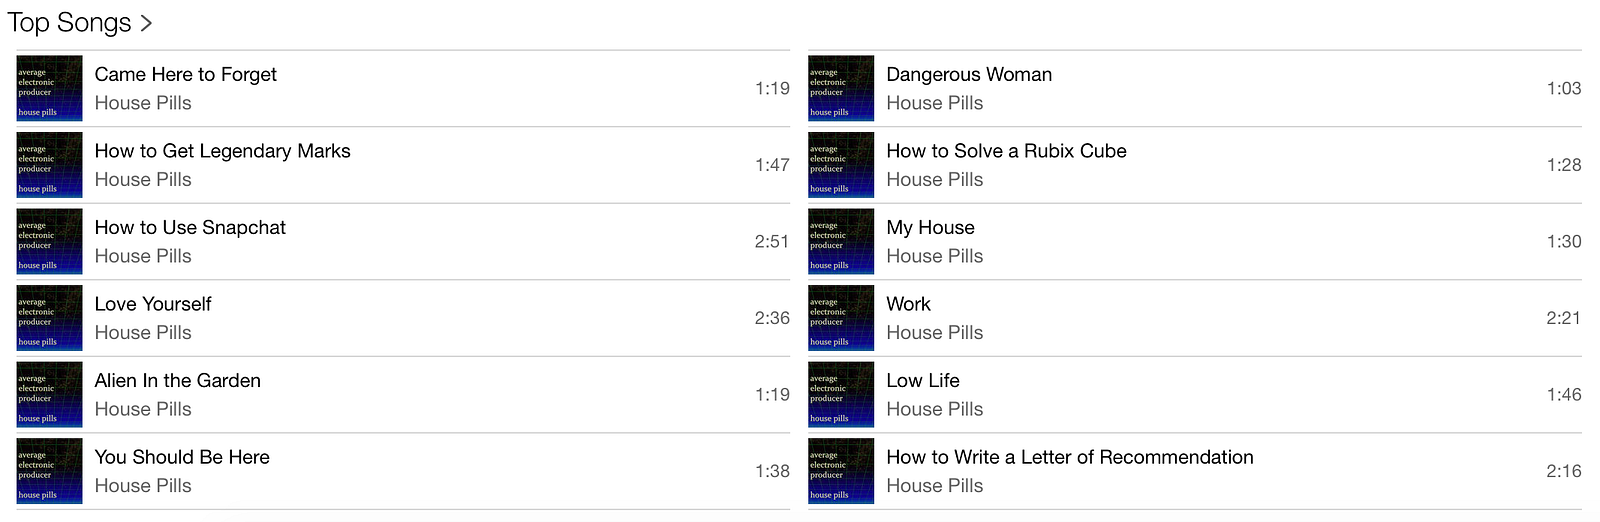1600x522 pixels.
Task: Select the Came Here to Forget title
Action: point(186,75)
